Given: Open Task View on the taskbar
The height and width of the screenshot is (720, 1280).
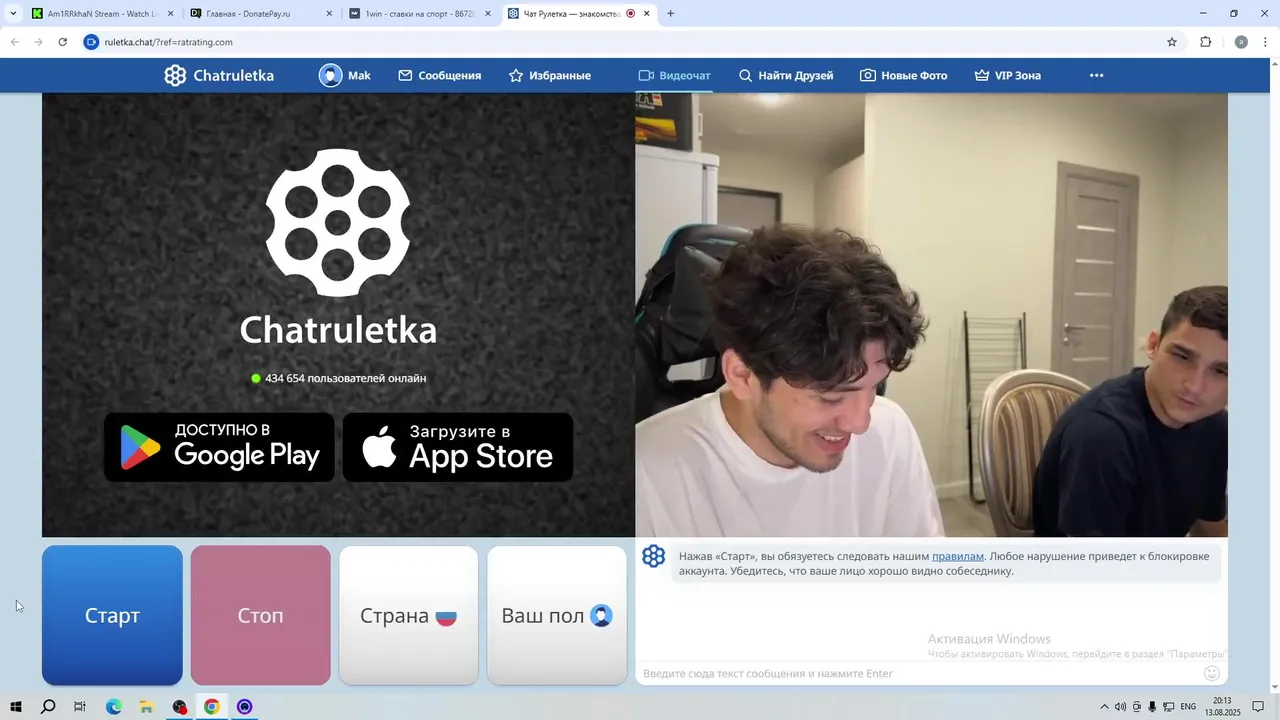Looking at the screenshot, I should point(80,707).
